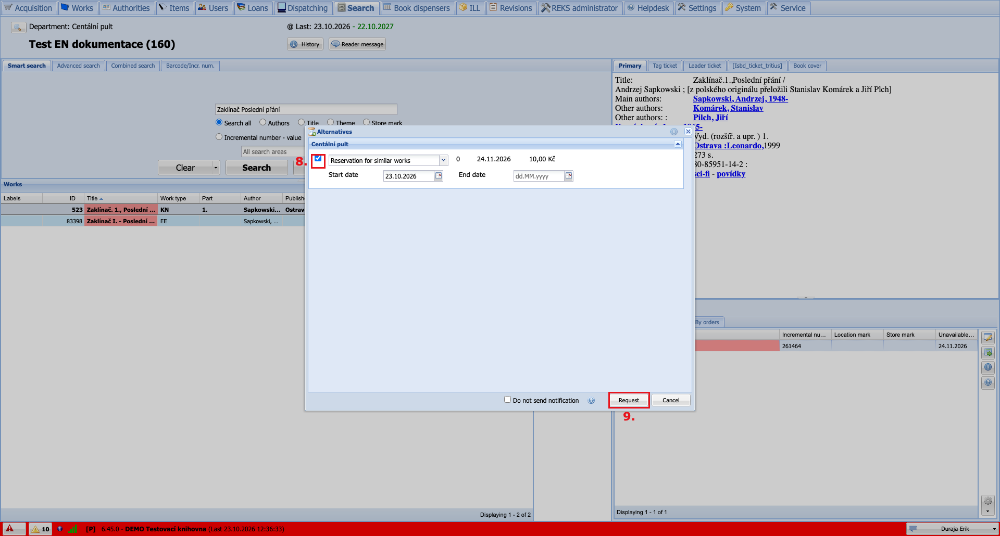Click the department search icon button

coord(18,27)
